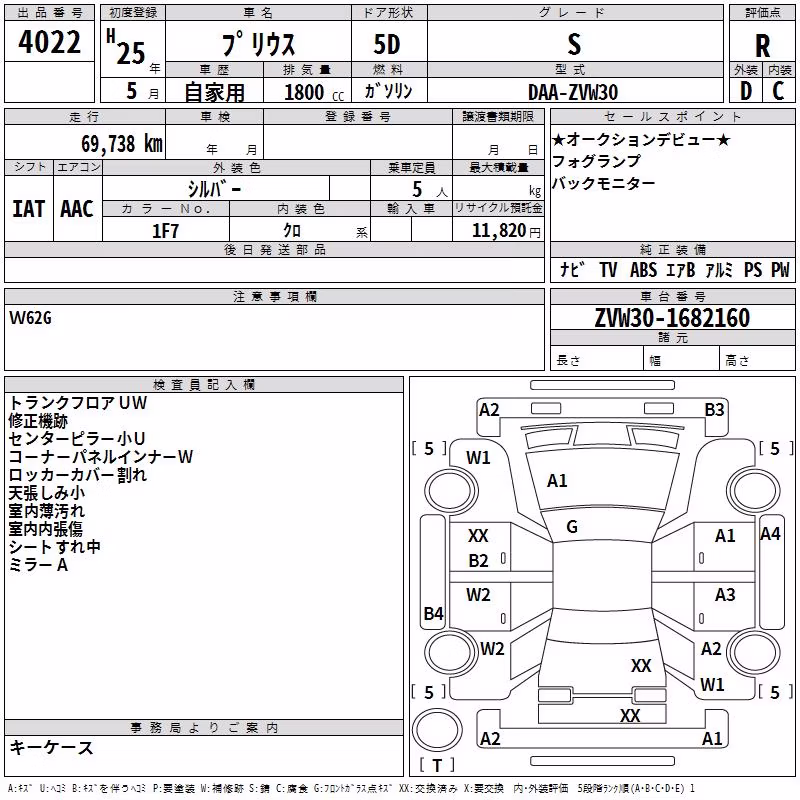Click the door type value 5D
Screen dimensions: 800x800
[387, 44]
